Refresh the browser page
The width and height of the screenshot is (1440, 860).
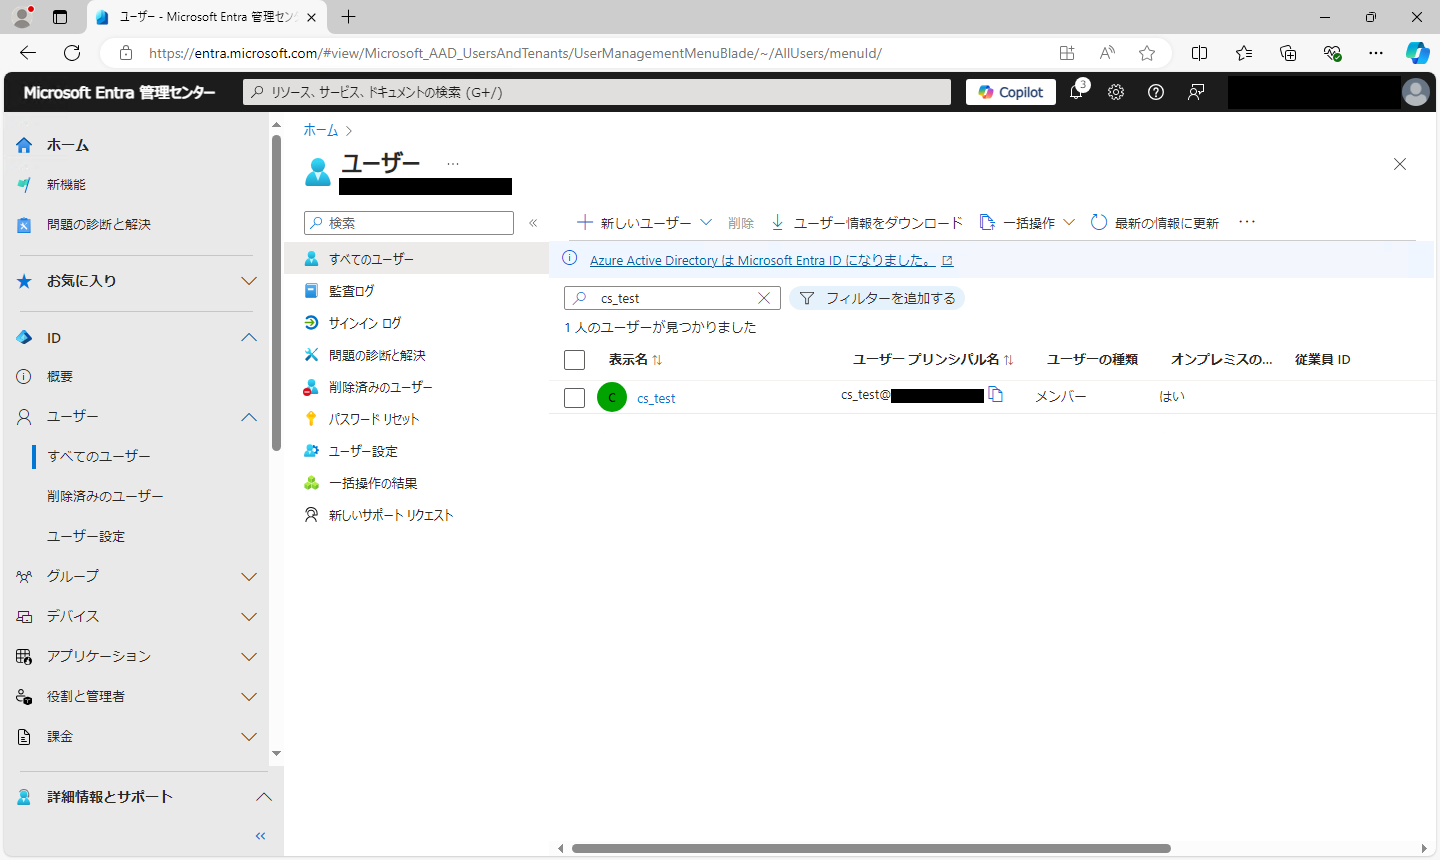(x=72, y=53)
